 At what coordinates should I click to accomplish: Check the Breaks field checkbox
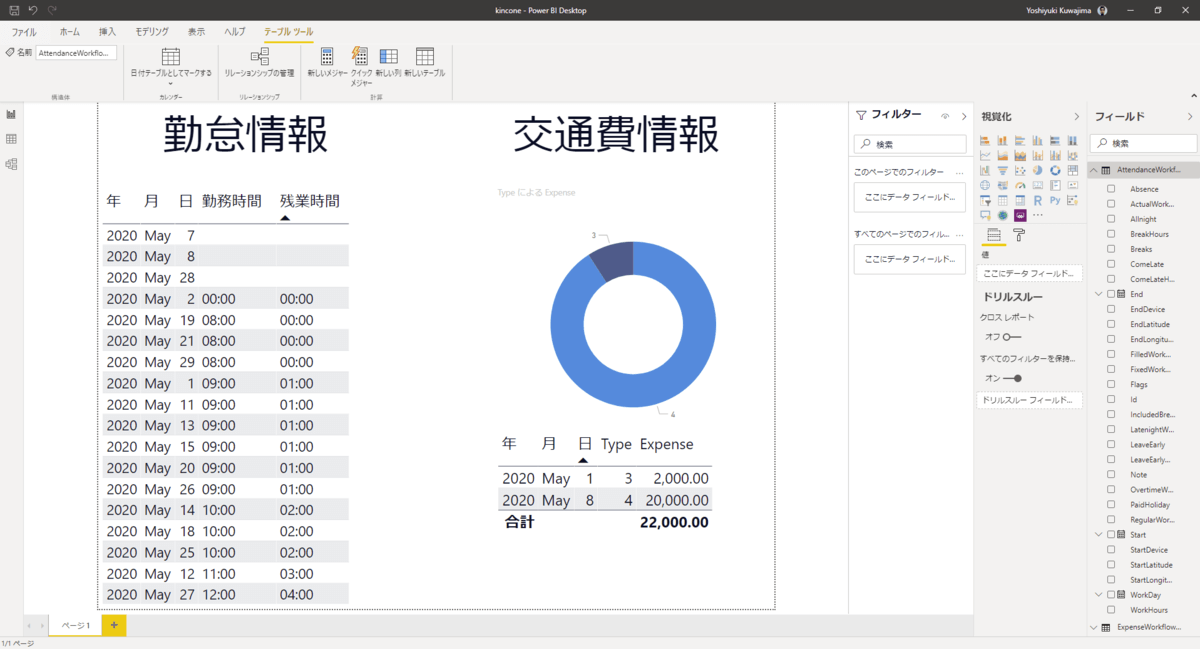tap(1111, 249)
